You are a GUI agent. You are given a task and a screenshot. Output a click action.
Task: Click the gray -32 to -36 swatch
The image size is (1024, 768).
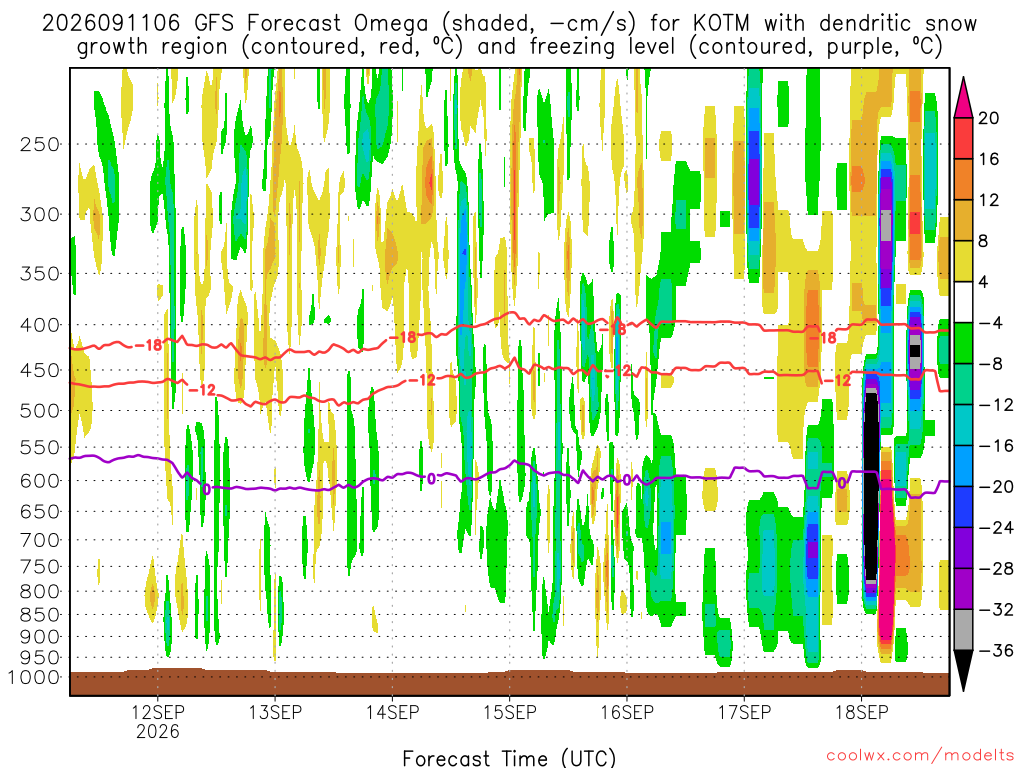963,630
